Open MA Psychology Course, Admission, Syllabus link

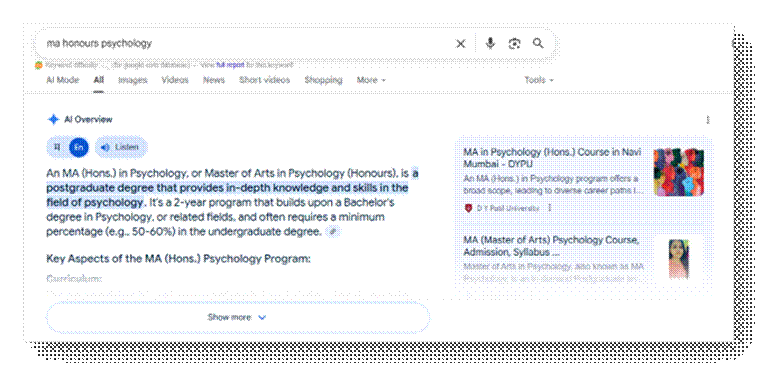pos(551,246)
